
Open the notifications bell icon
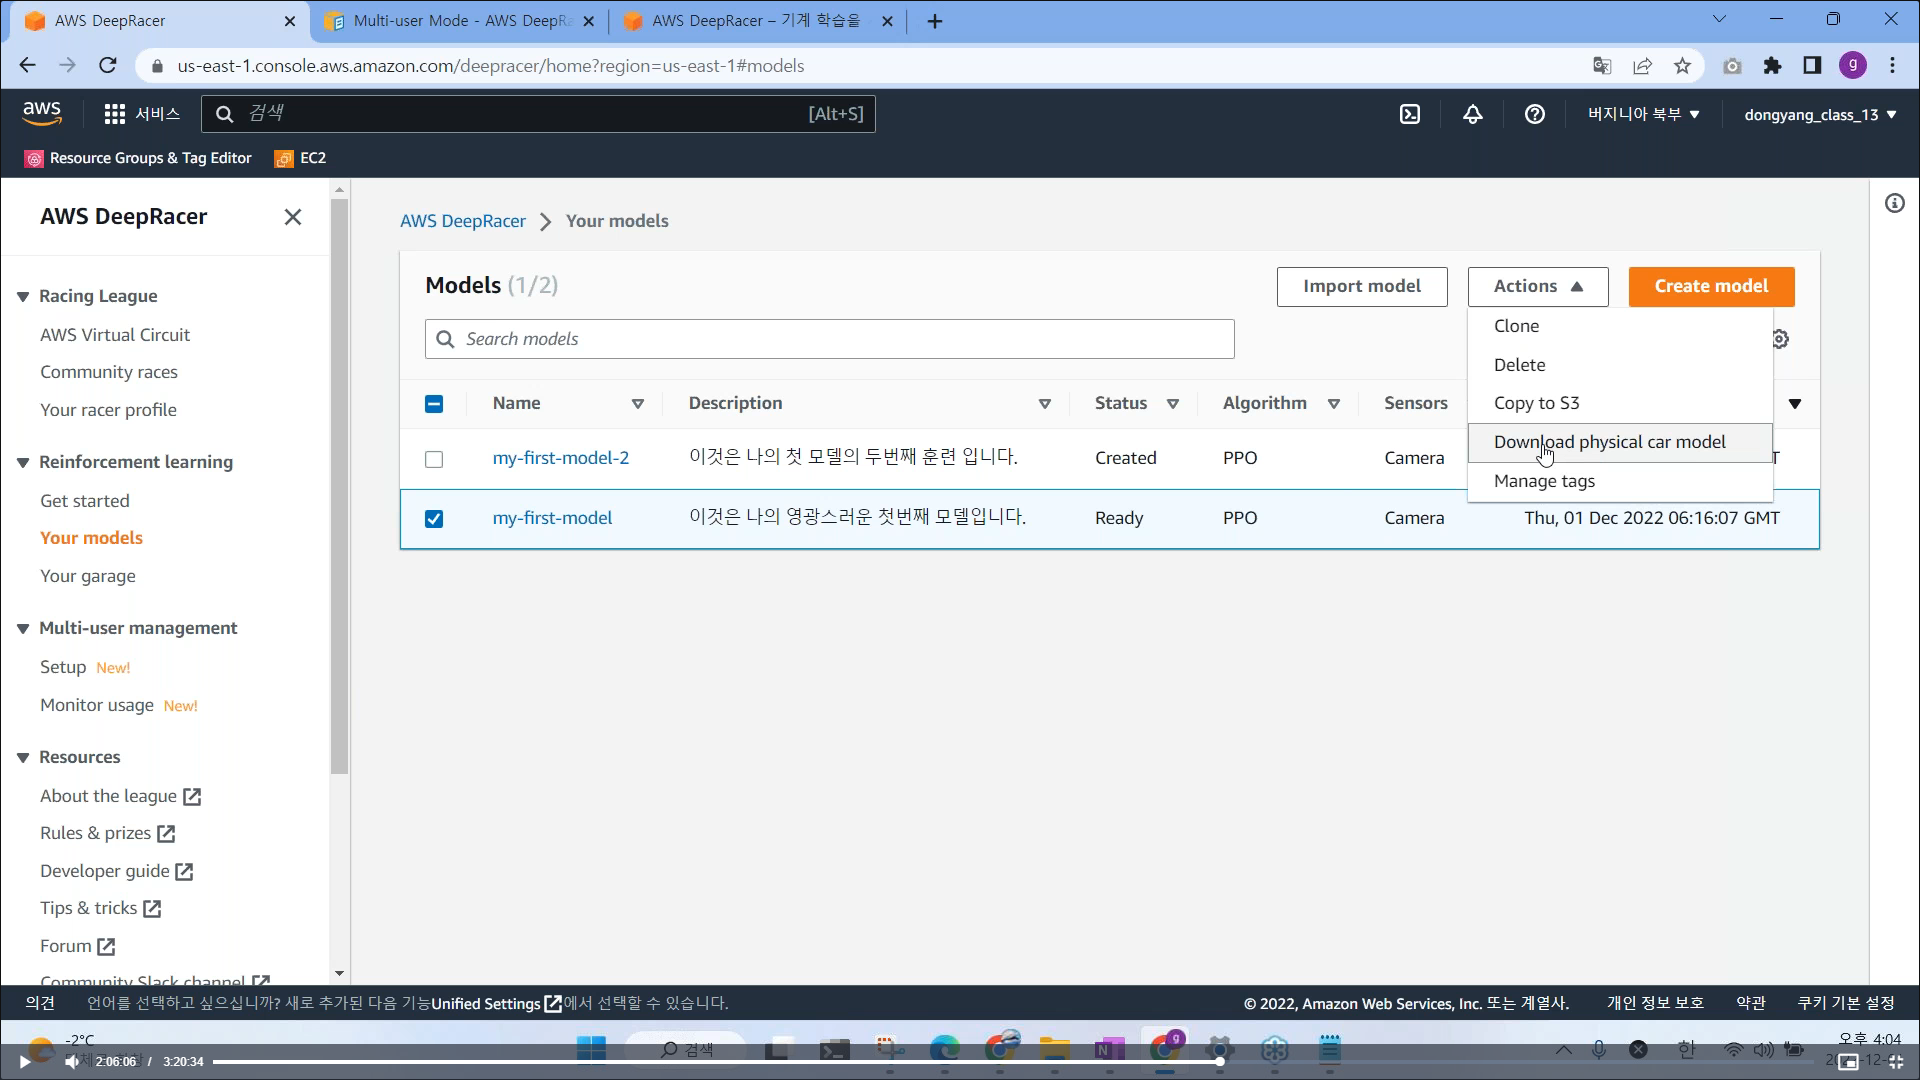1472,114
